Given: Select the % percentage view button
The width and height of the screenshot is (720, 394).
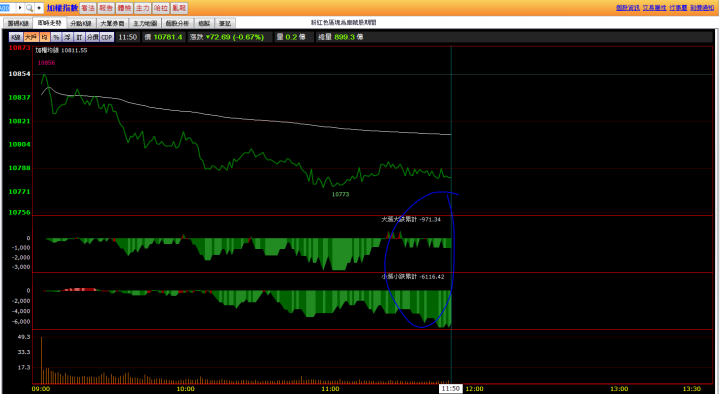Looking at the screenshot, I should tap(56, 37).
